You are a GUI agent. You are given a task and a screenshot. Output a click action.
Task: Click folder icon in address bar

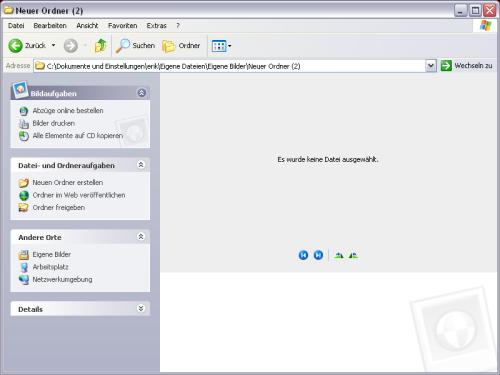[40, 66]
